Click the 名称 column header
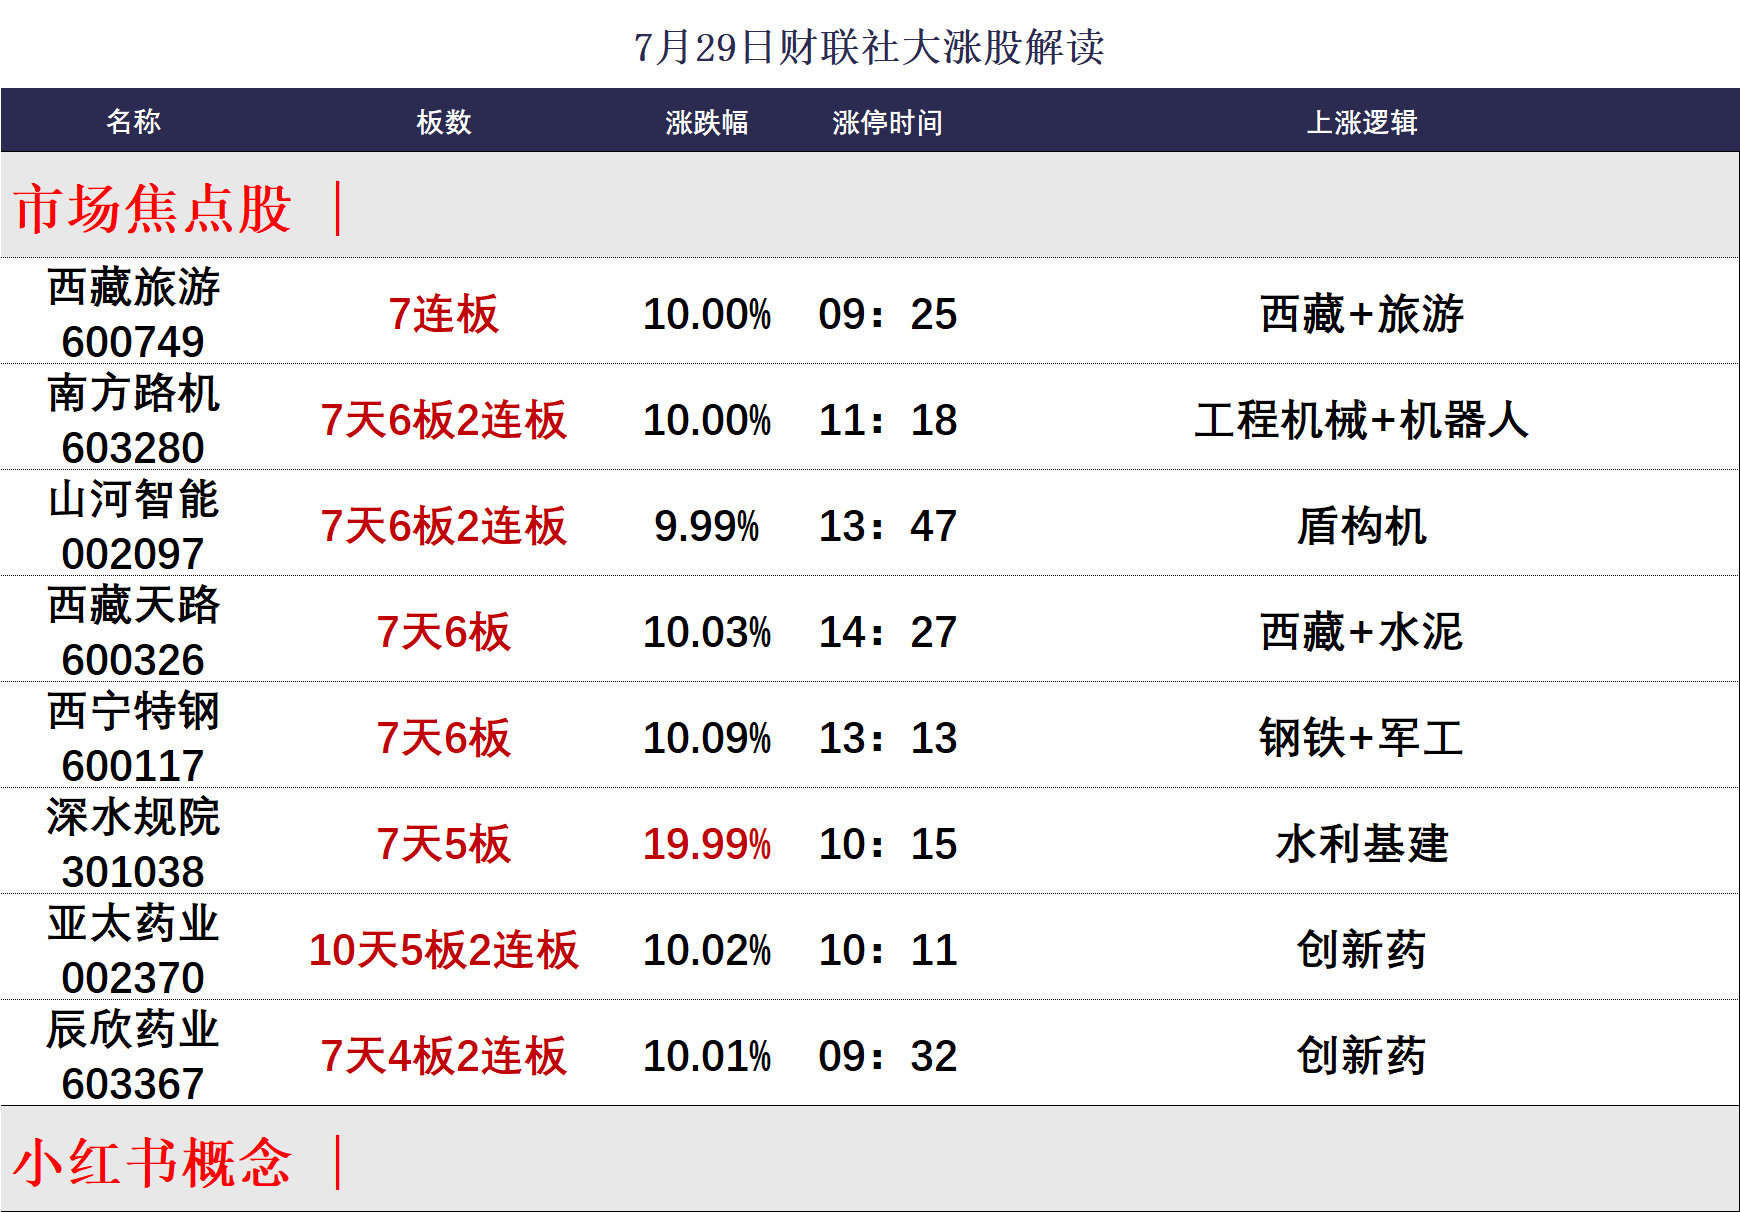 [x=134, y=121]
